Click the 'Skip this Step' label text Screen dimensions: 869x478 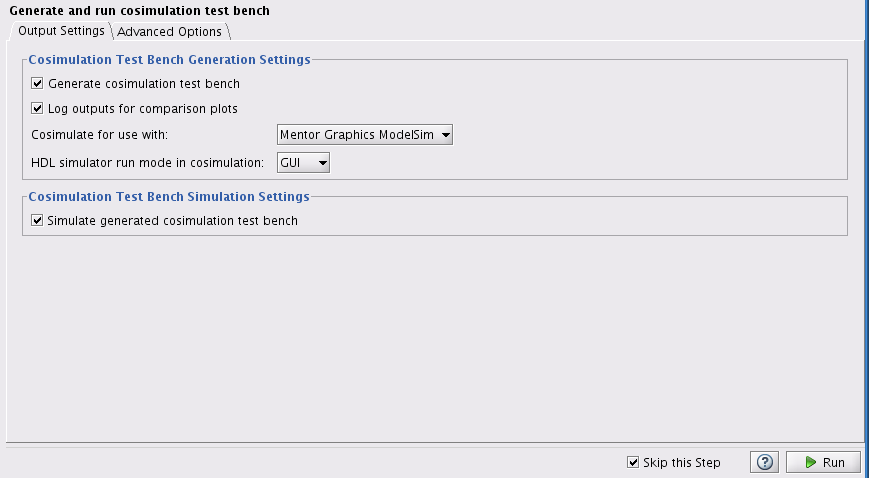[683, 462]
